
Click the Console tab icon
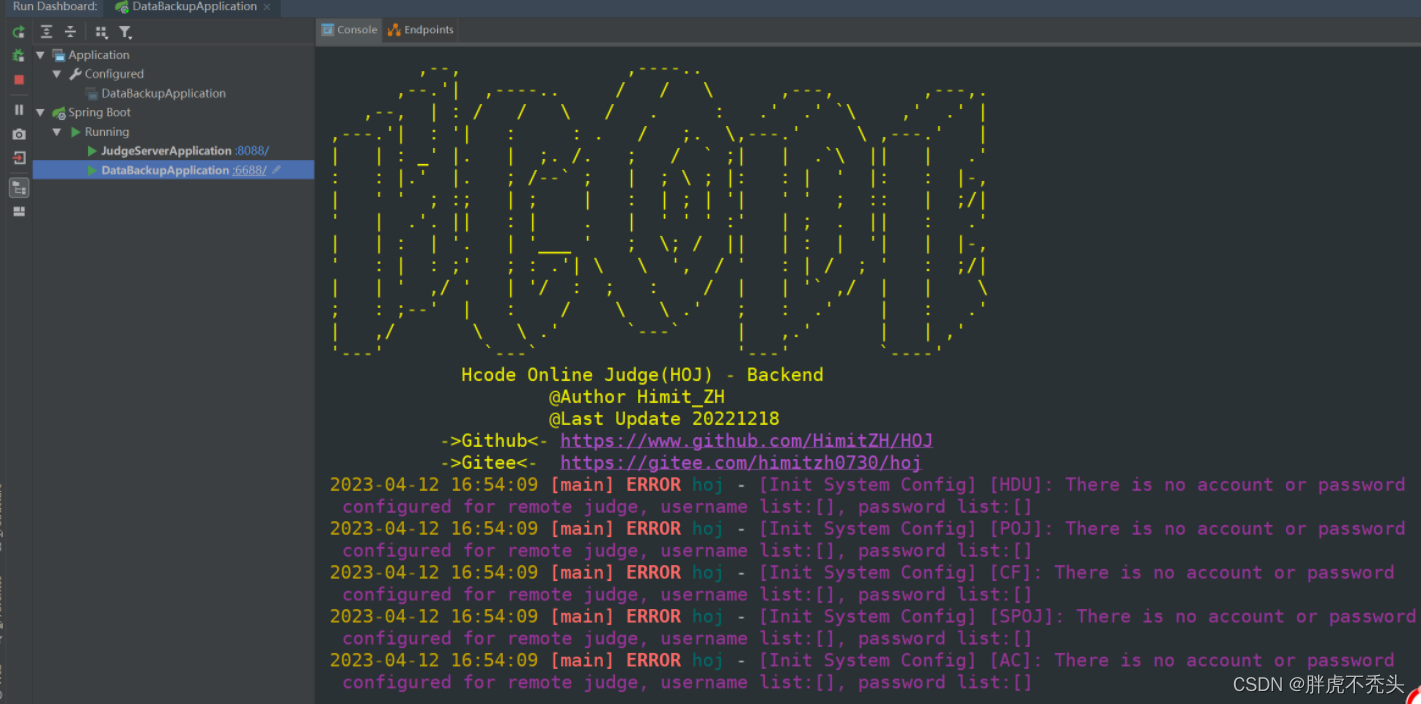[327, 30]
